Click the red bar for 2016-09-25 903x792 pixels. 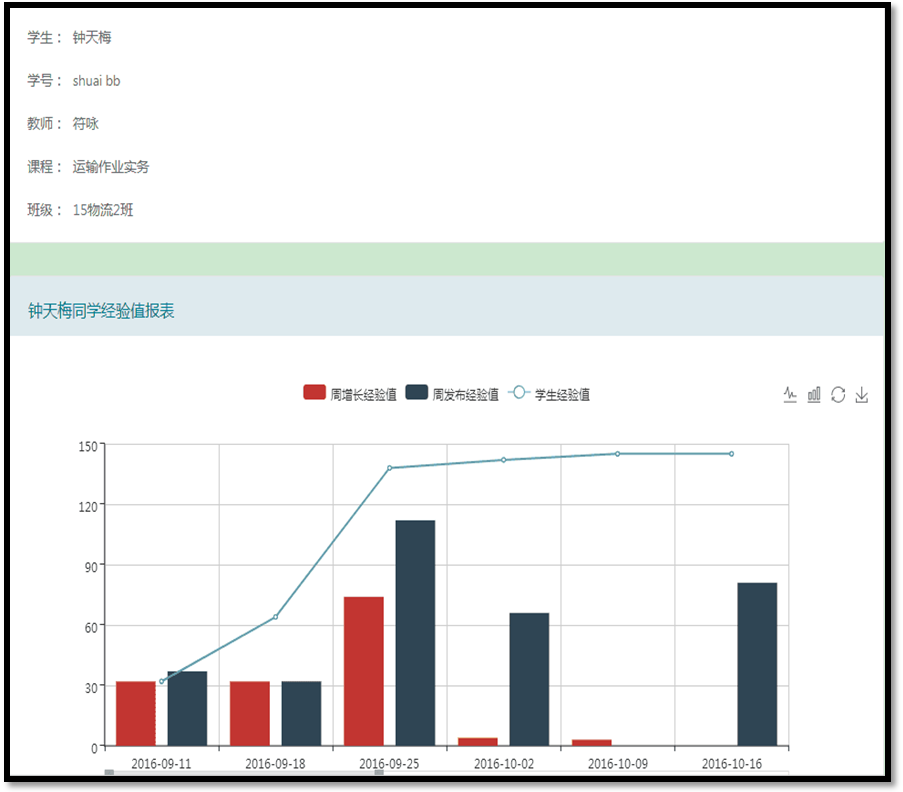pos(364,671)
